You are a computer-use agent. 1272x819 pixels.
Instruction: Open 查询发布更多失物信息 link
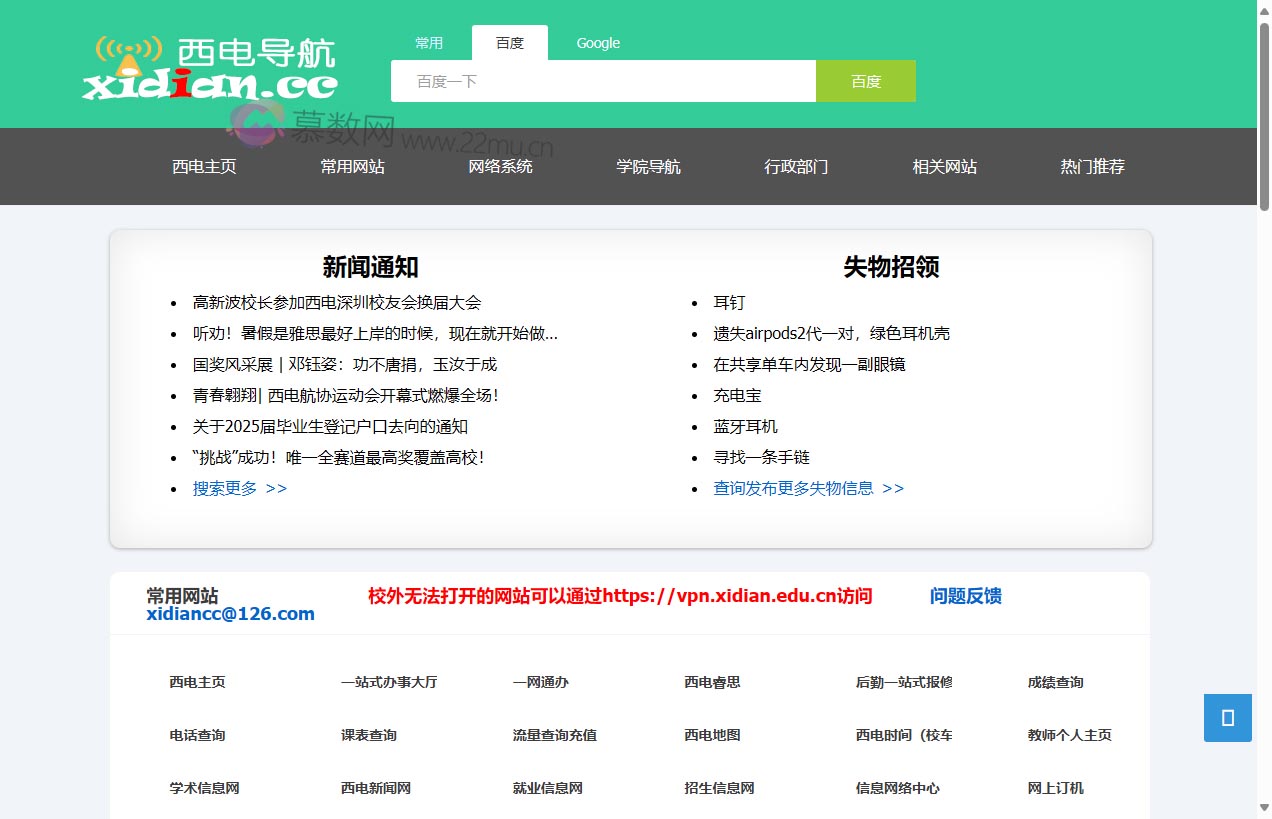pyautogui.click(x=808, y=488)
